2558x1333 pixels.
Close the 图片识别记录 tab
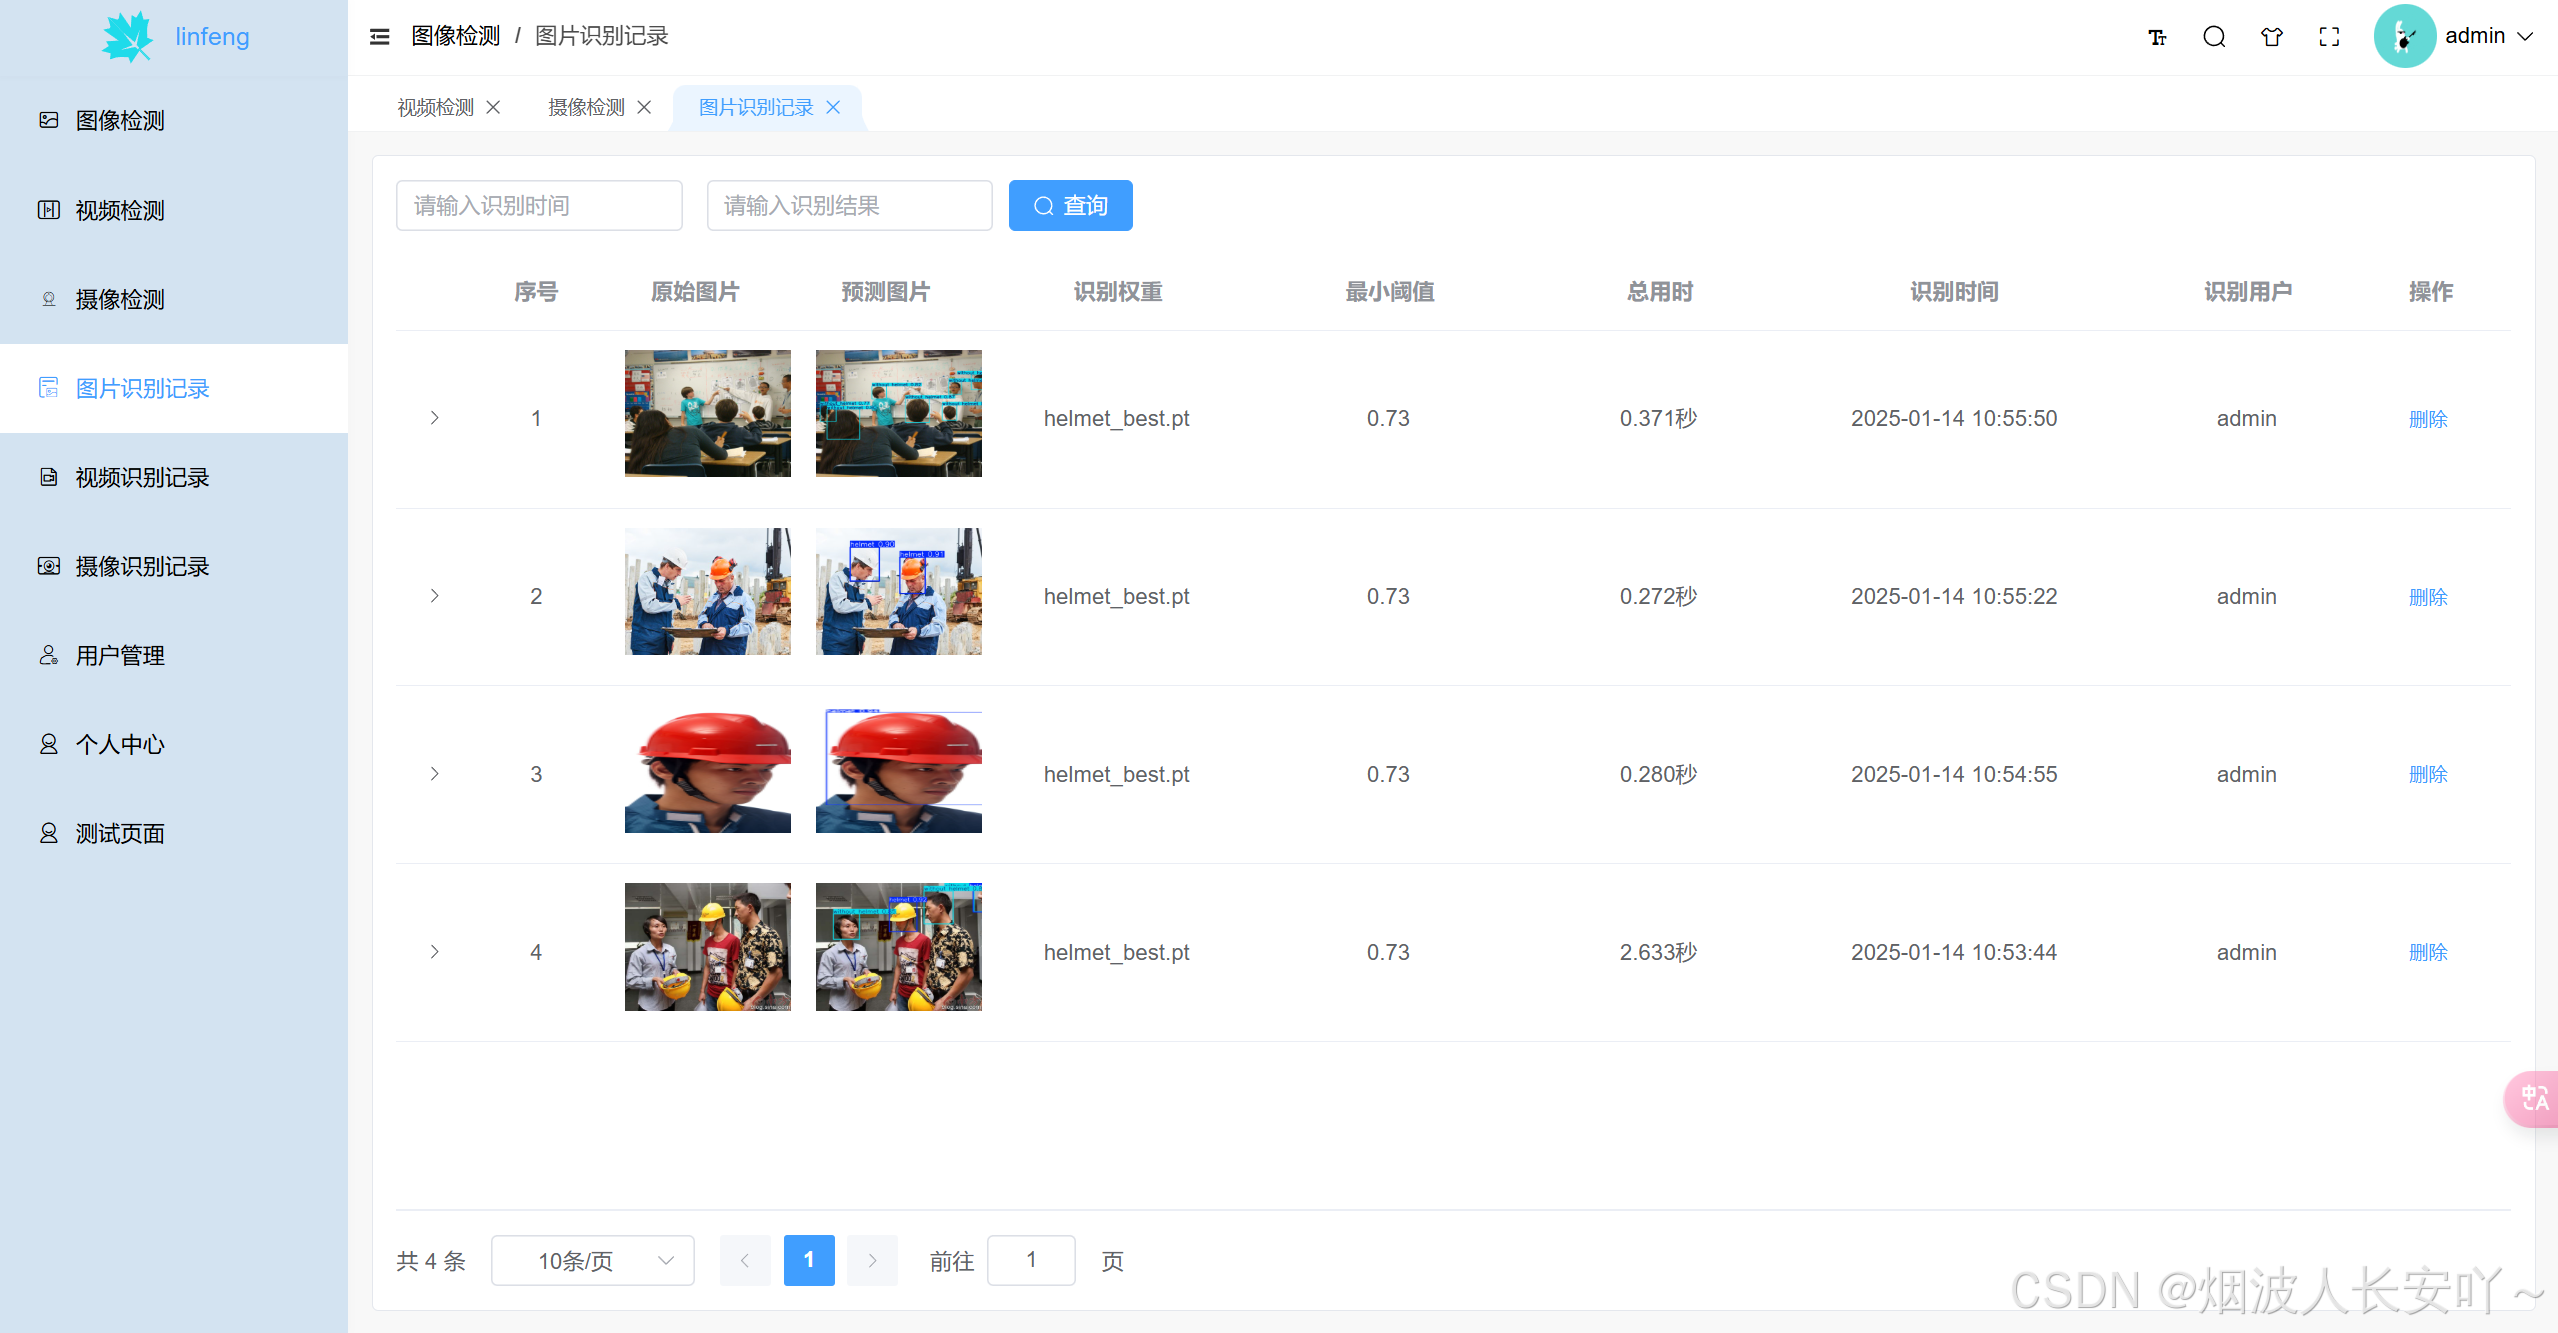(x=833, y=107)
